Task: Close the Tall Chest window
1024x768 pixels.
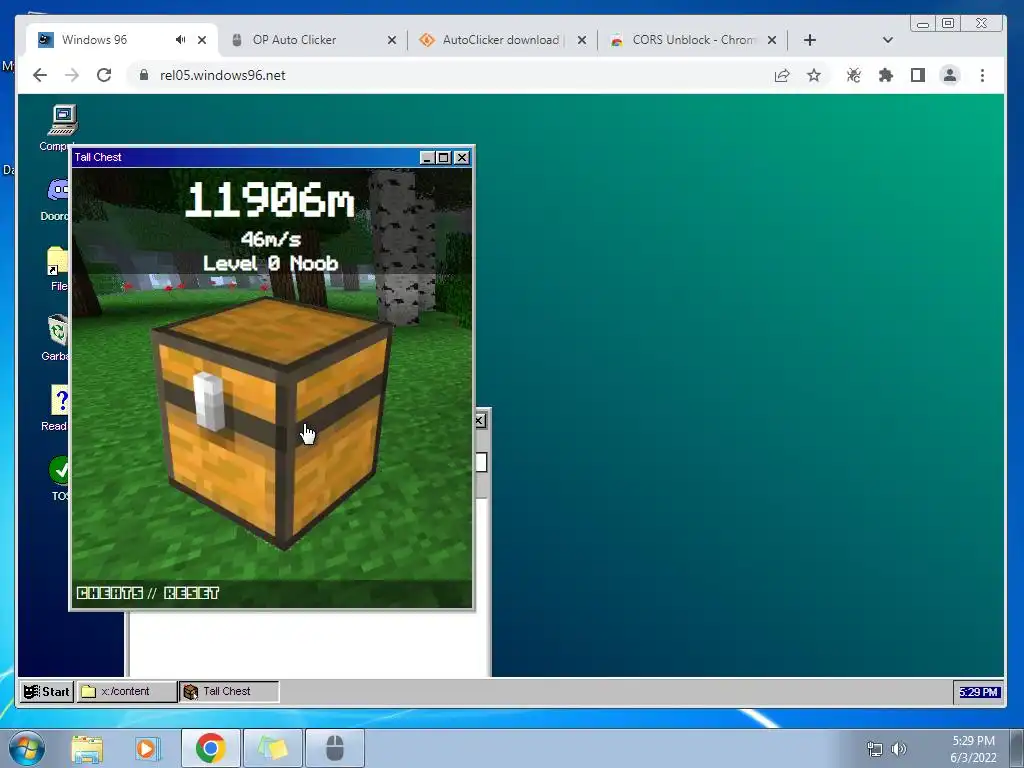Action: [462, 157]
